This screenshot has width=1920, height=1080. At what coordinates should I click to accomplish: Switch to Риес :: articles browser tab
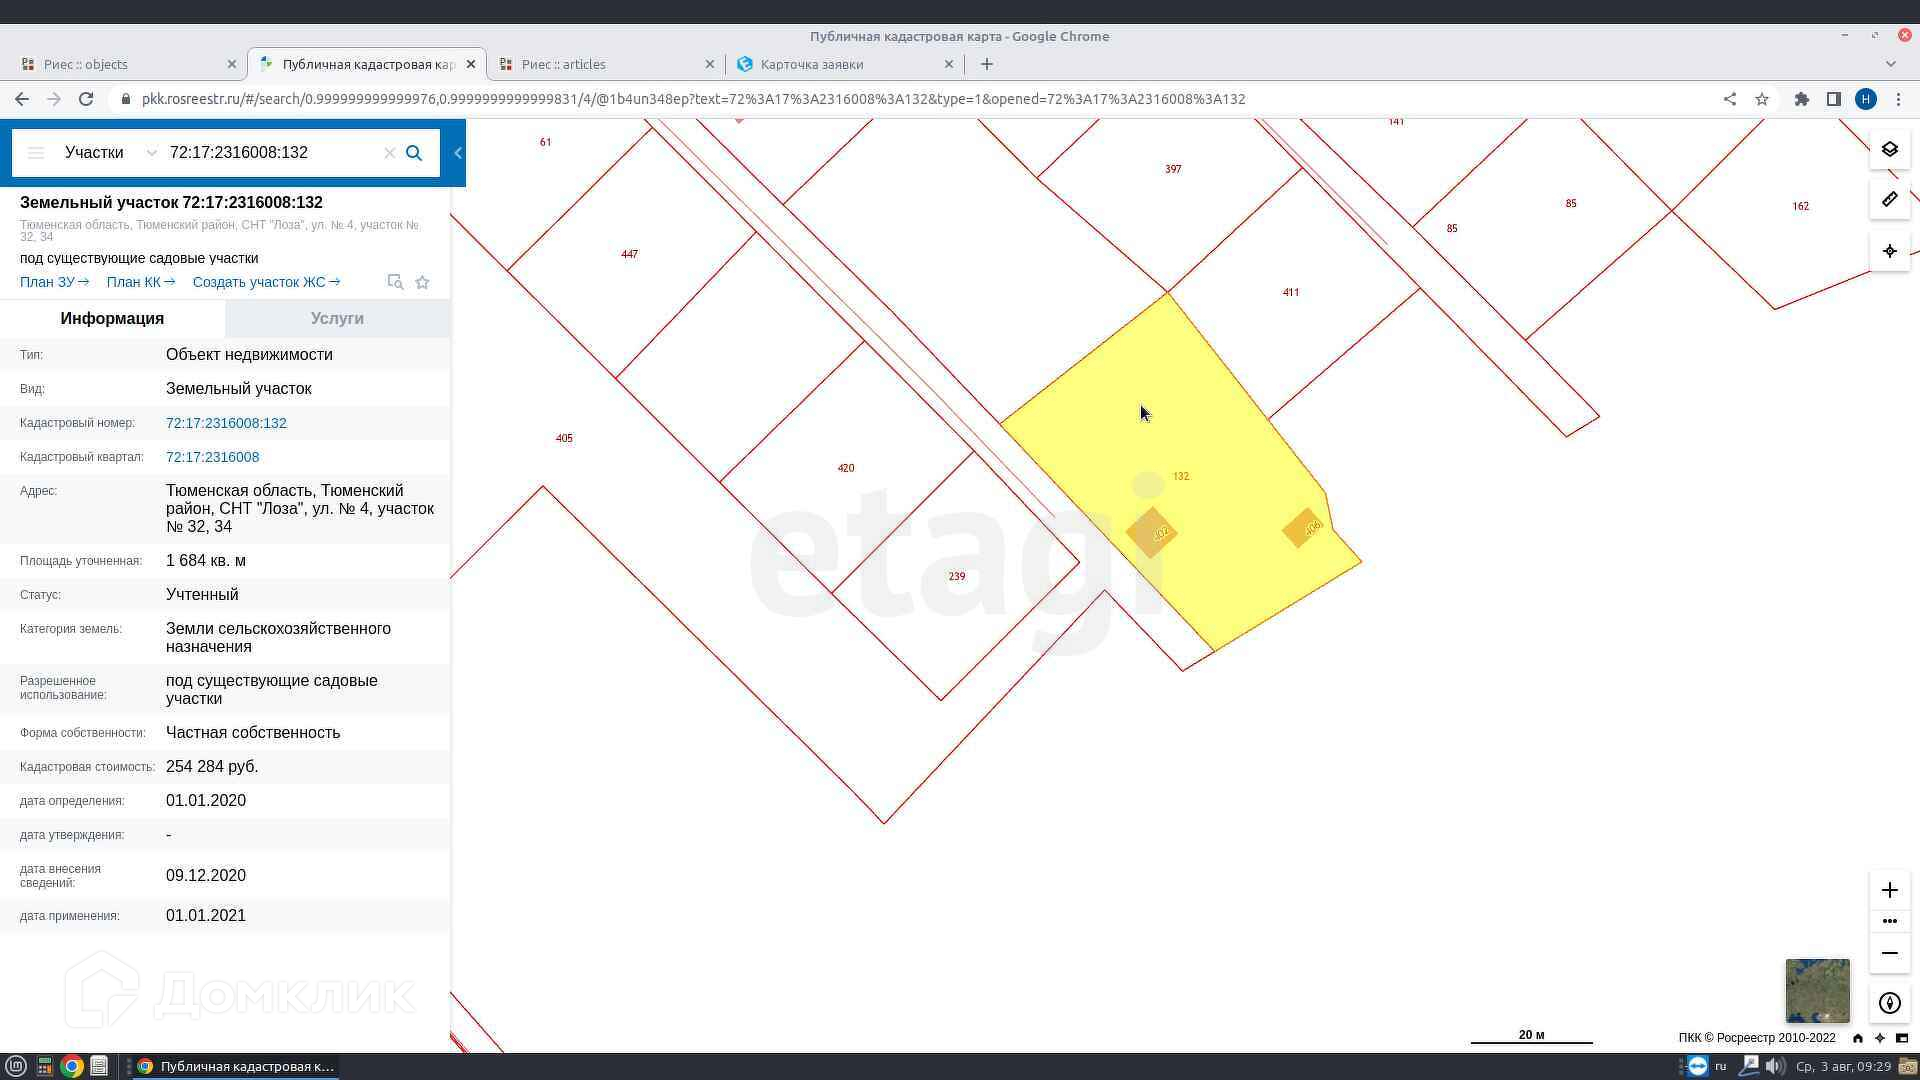pos(563,64)
